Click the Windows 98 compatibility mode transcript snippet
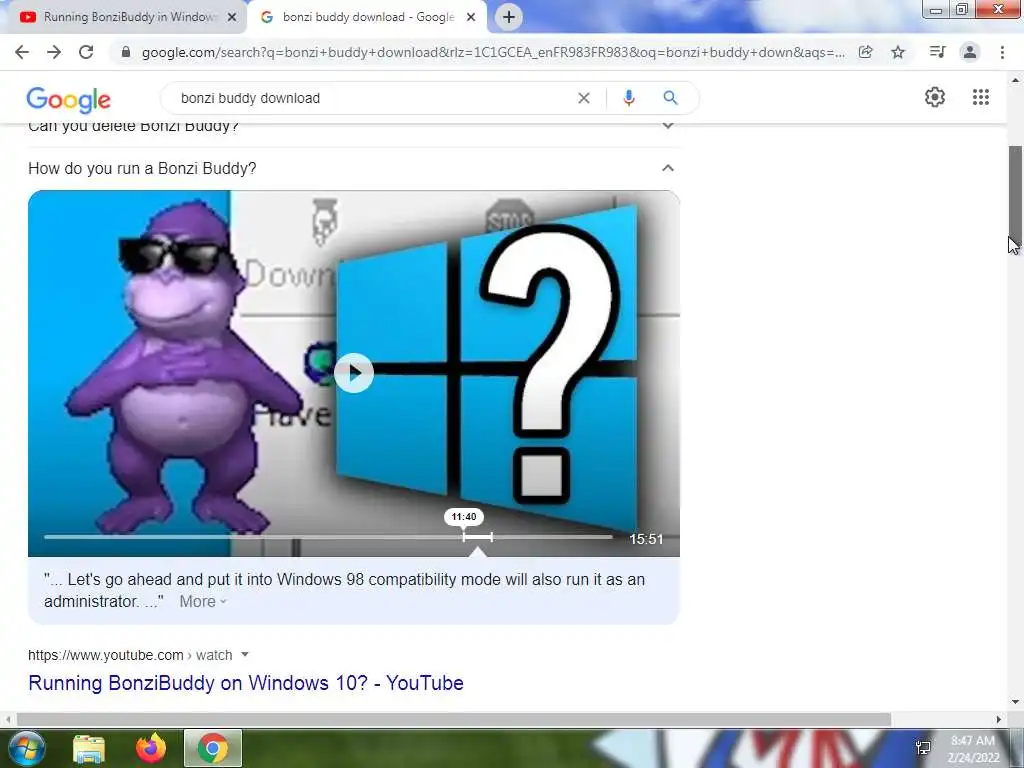The height and width of the screenshot is (768, 1024). tap(344, 590)
